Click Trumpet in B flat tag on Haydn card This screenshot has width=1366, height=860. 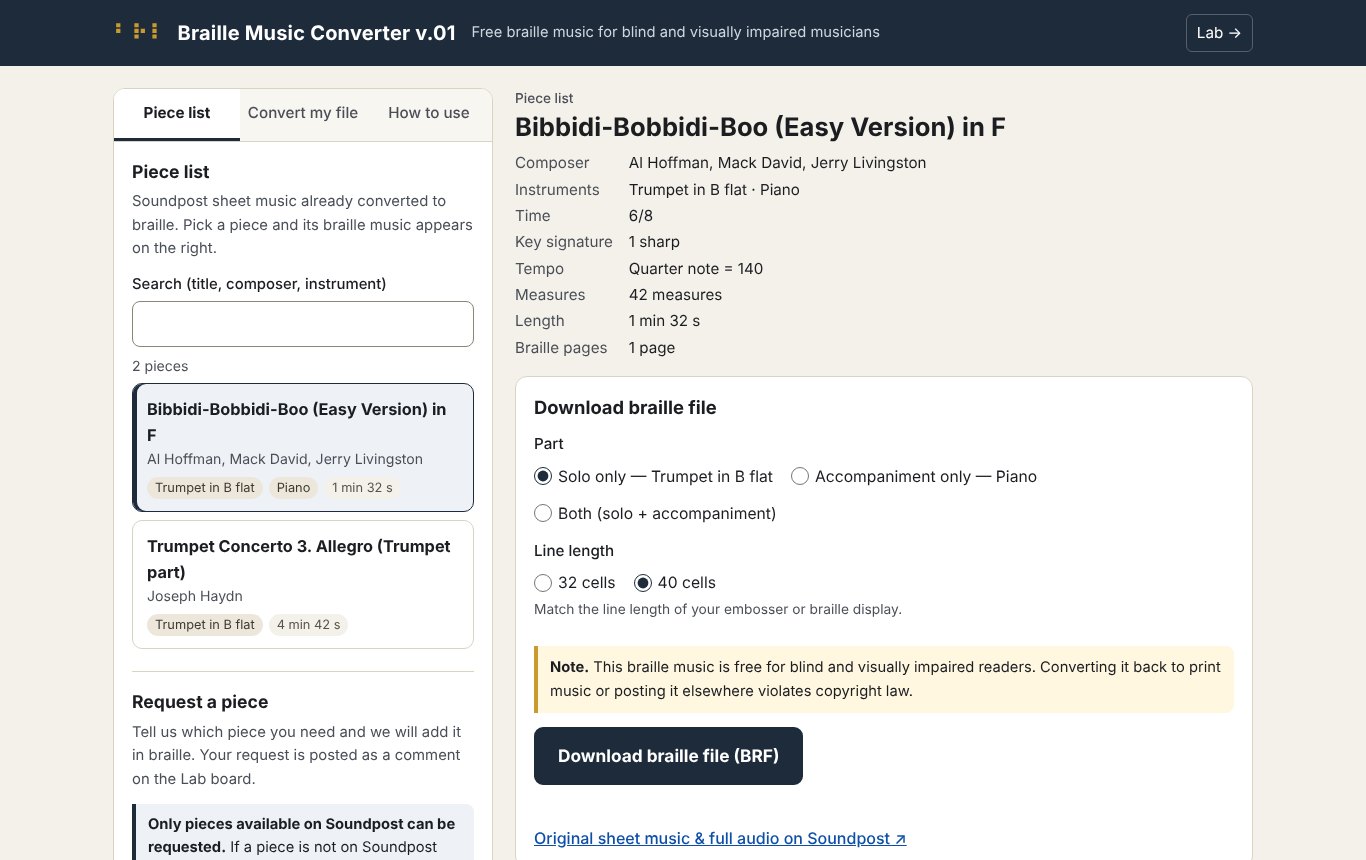tap(205, 625)
